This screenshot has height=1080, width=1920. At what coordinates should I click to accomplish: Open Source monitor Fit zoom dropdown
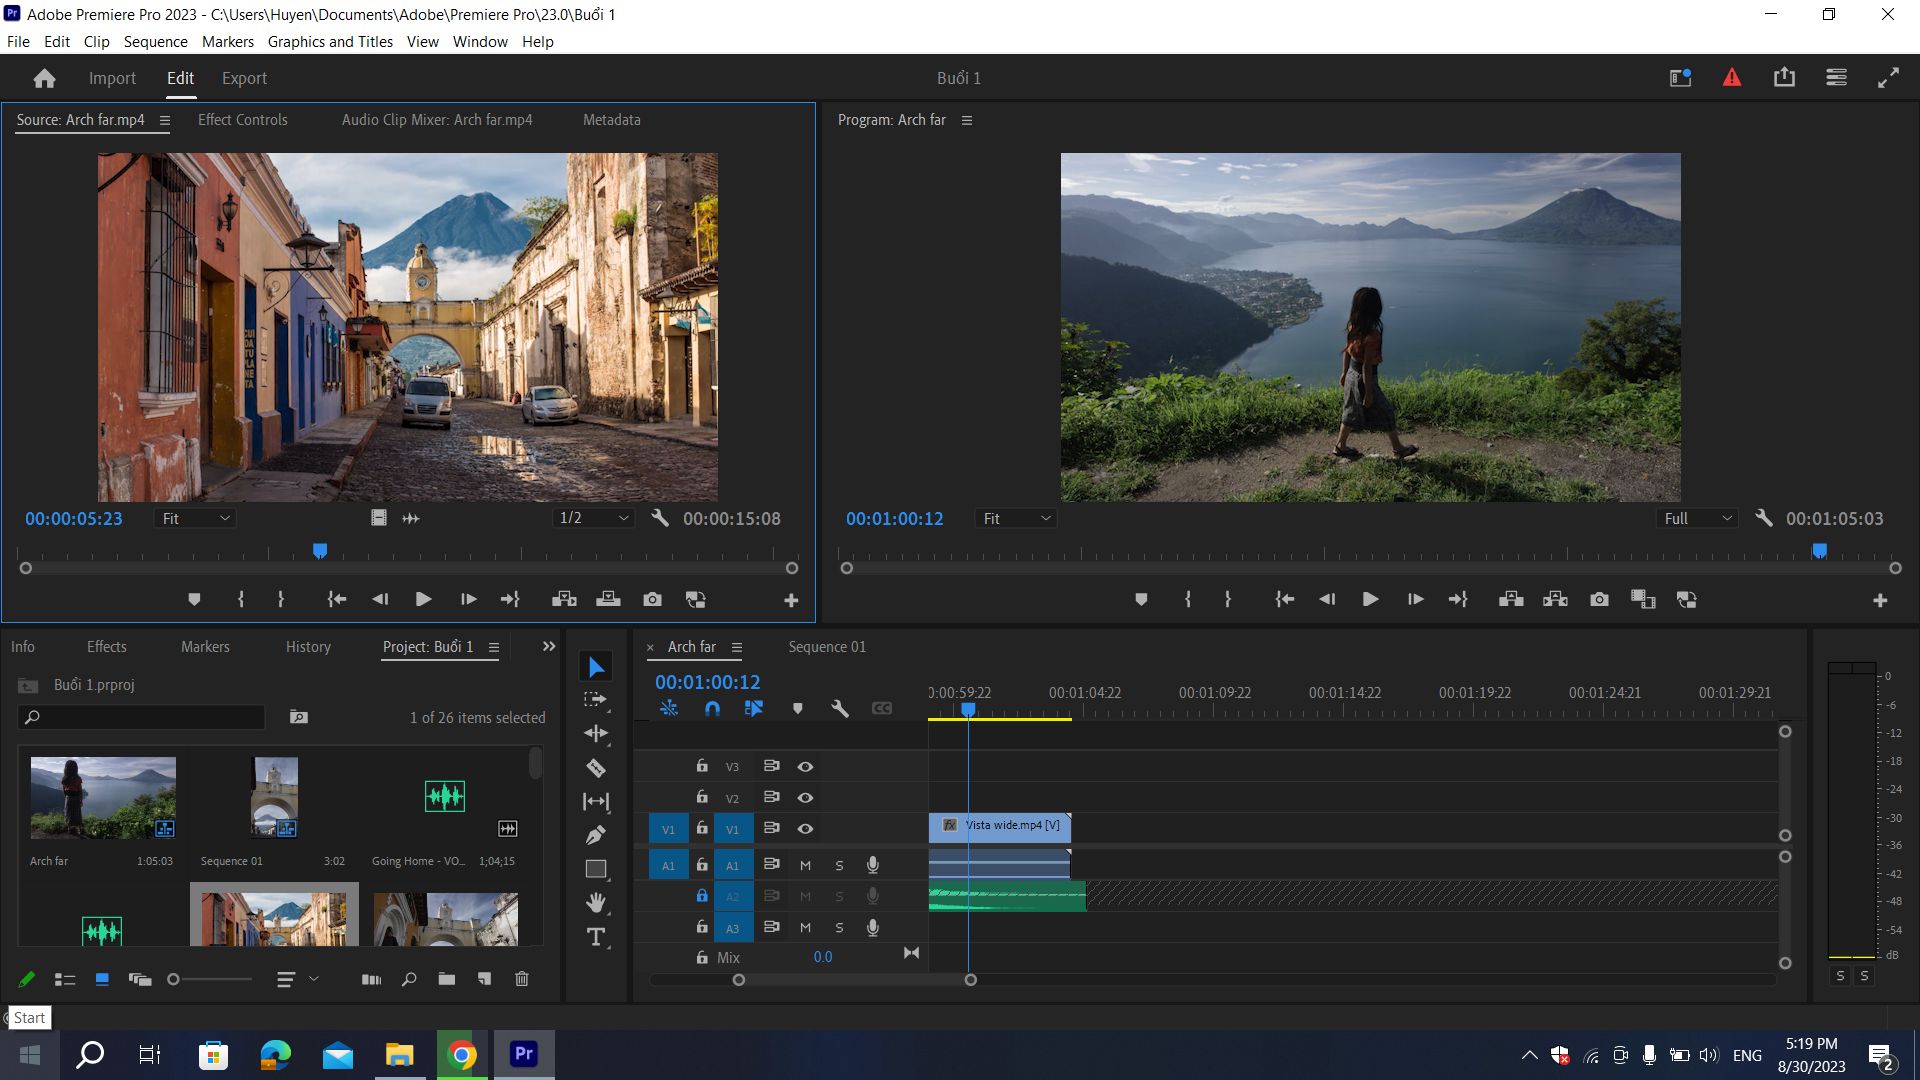click(196, 518)
